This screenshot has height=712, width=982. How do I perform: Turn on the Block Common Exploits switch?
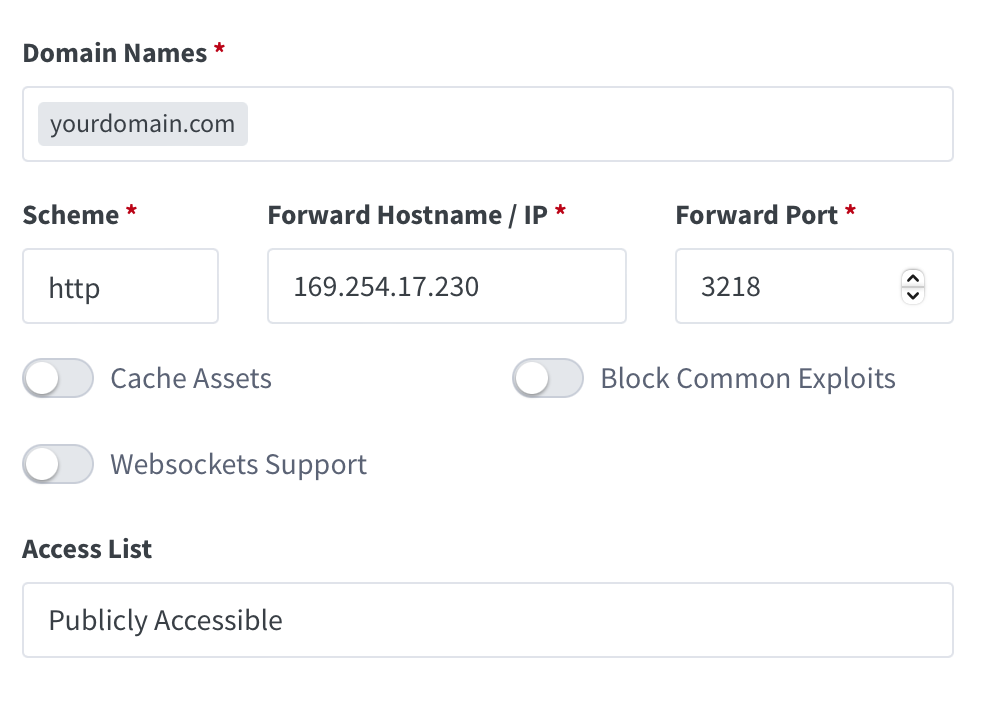tap(548, 379)
